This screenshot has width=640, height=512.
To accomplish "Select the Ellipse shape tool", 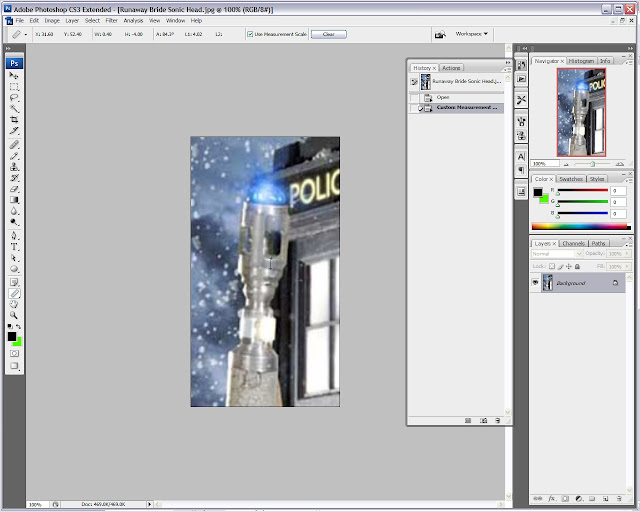I will coord(14,269).
